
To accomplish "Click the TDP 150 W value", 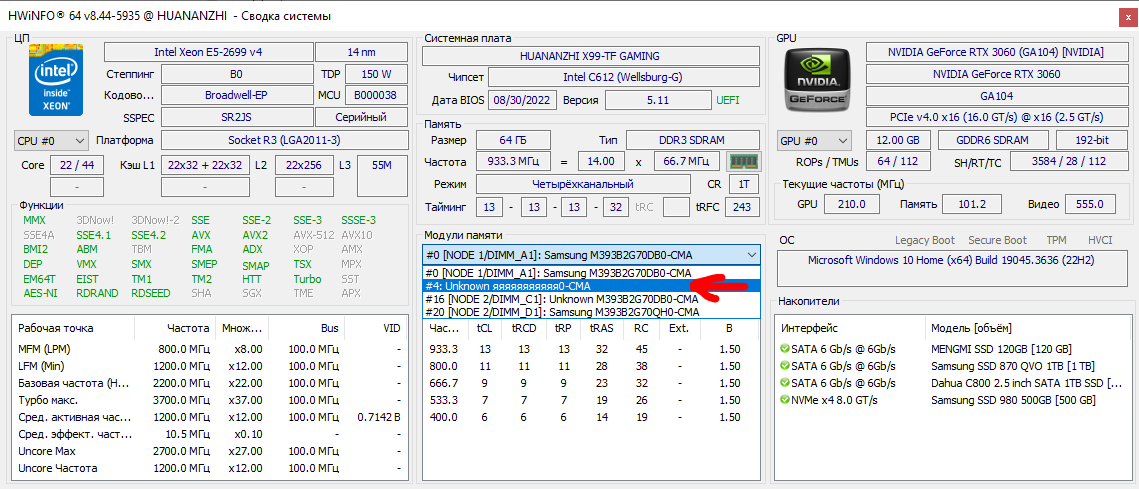I will [x=376, y=74].
